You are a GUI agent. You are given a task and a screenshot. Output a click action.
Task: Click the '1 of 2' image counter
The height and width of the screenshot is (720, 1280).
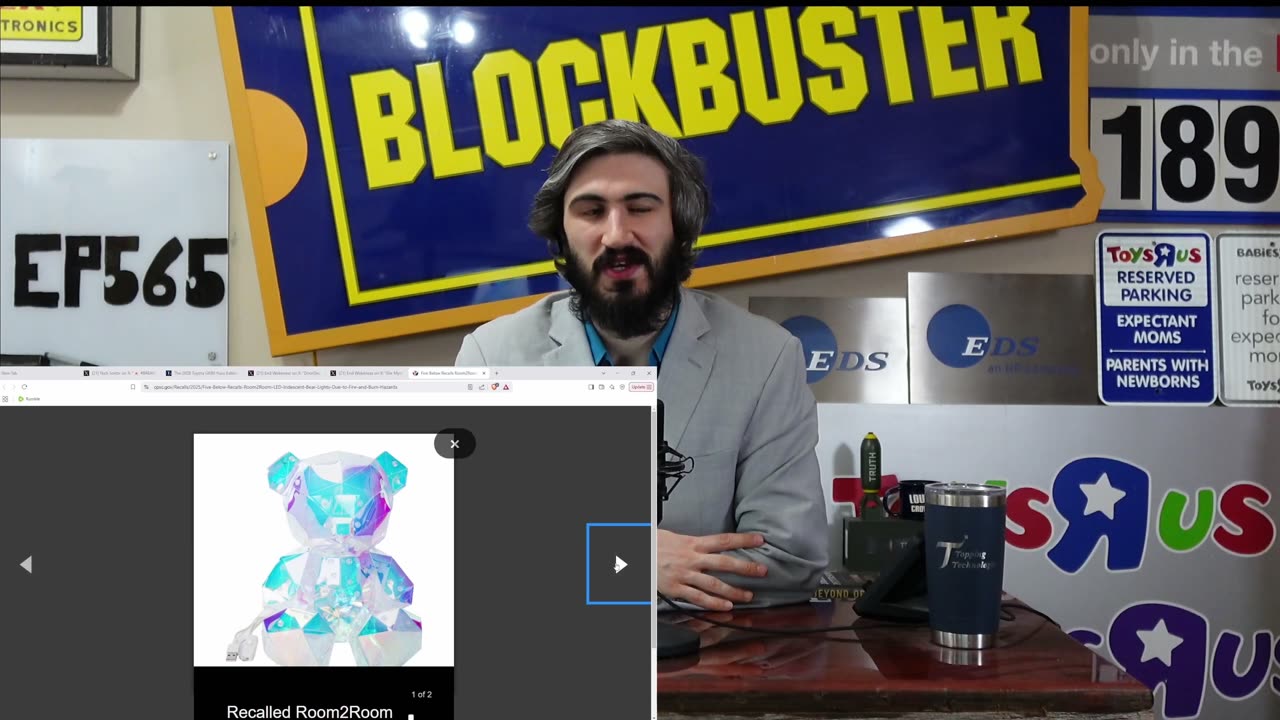pos(422,694)
